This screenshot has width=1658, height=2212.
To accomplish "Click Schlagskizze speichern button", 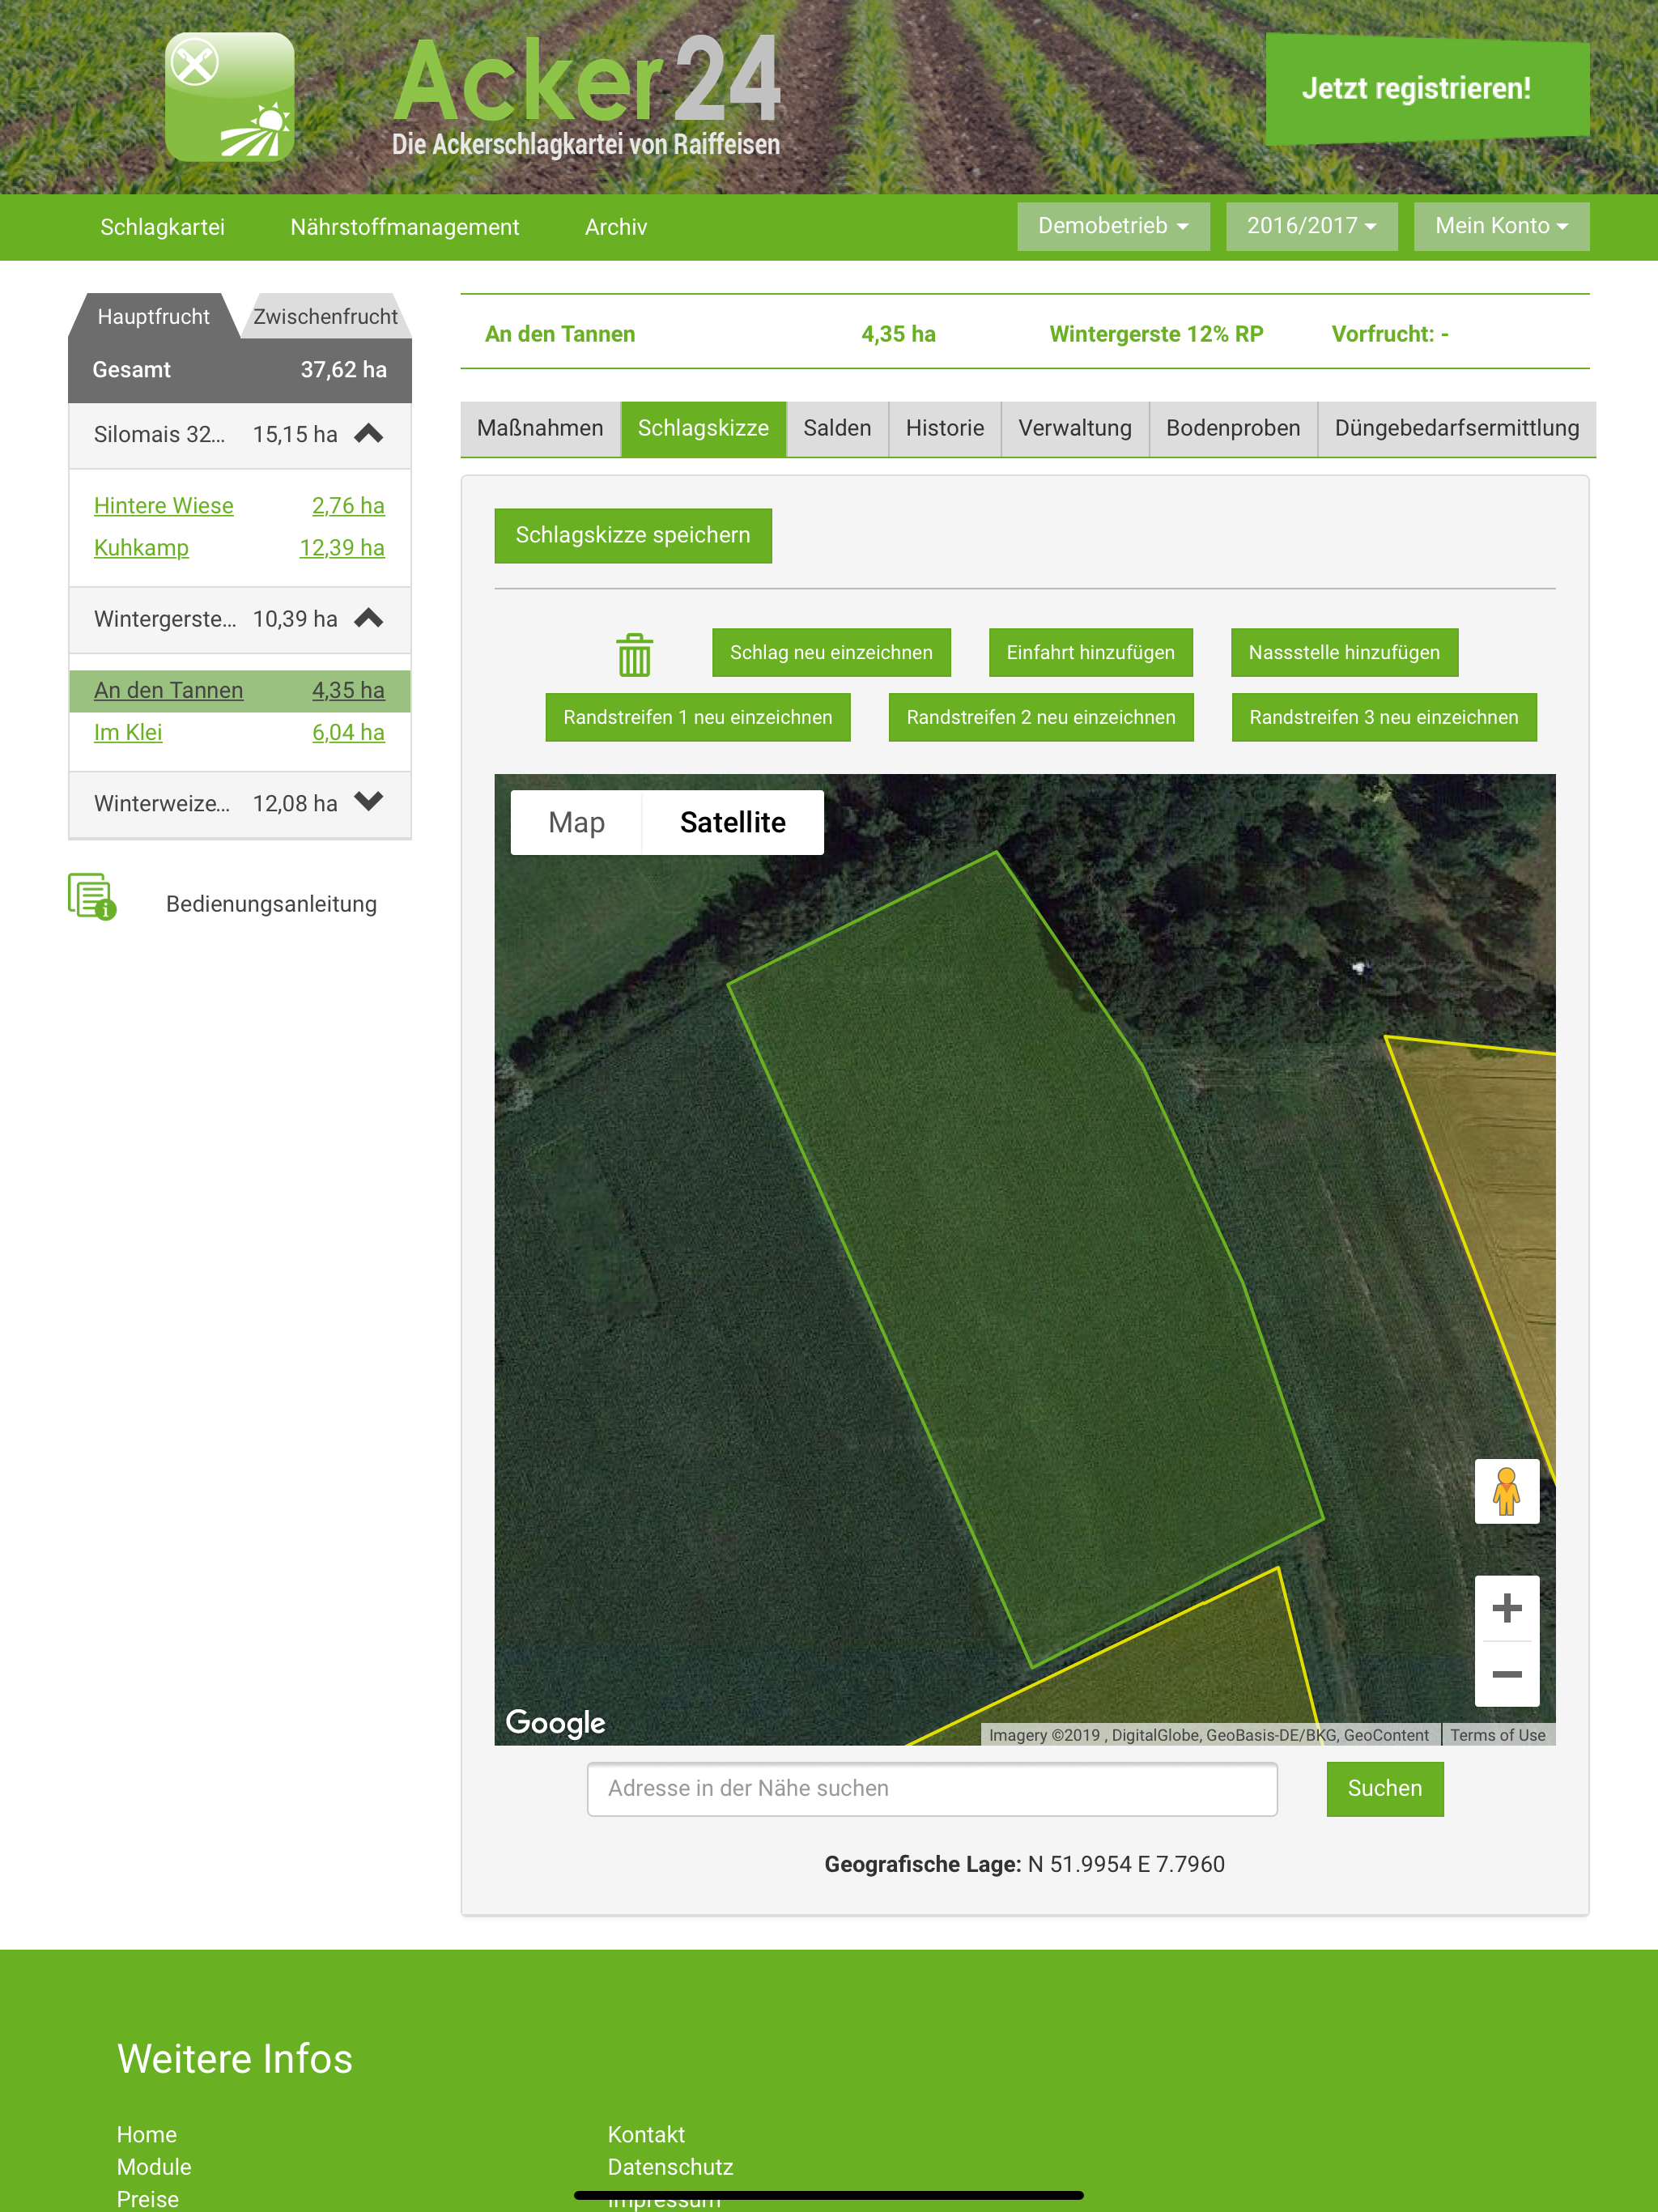I will 632,536.
